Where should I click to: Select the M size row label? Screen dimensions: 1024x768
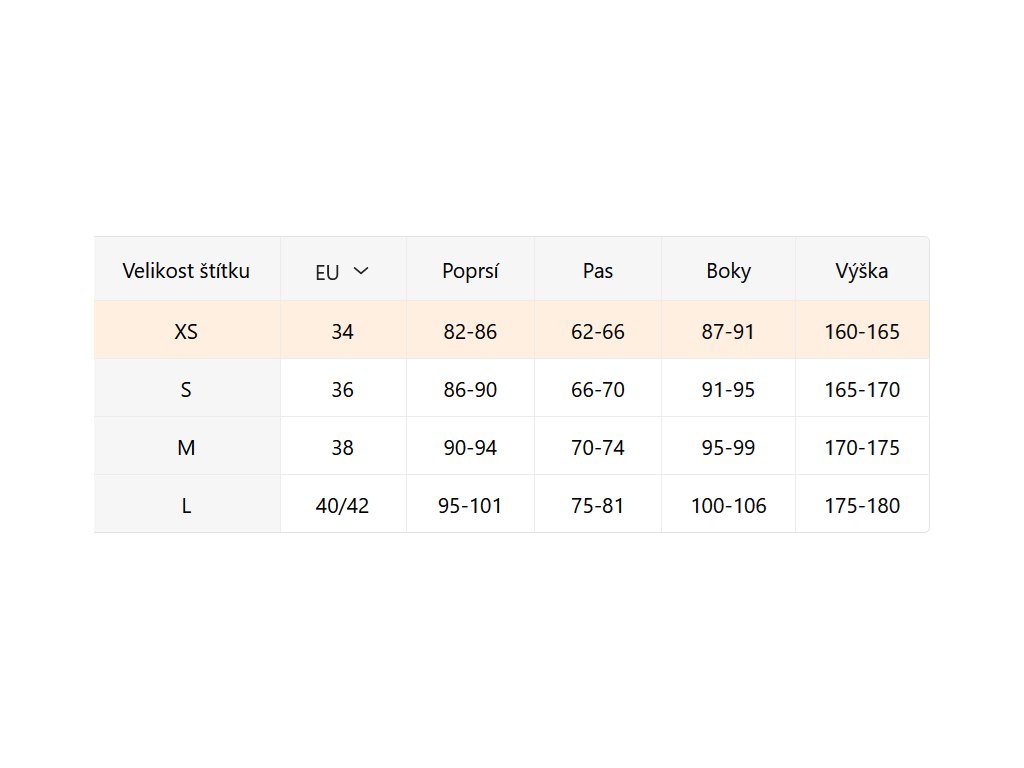click(x=186, y=448)
